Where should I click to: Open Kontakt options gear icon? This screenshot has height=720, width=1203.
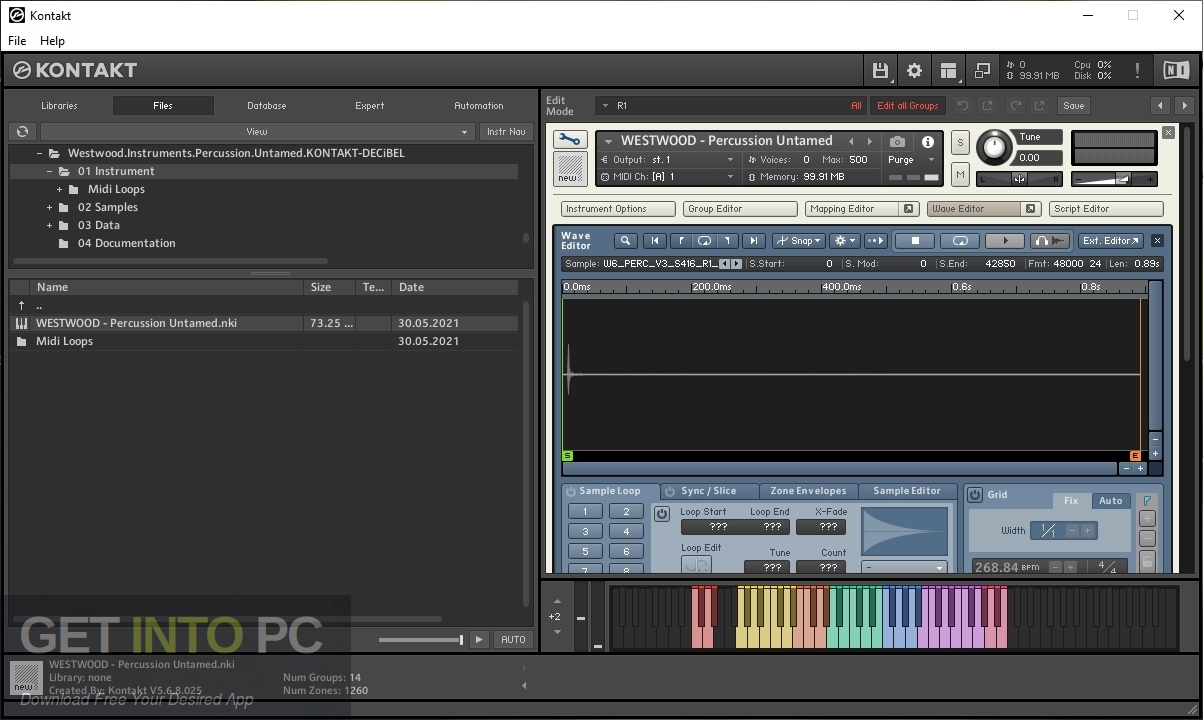914,70
